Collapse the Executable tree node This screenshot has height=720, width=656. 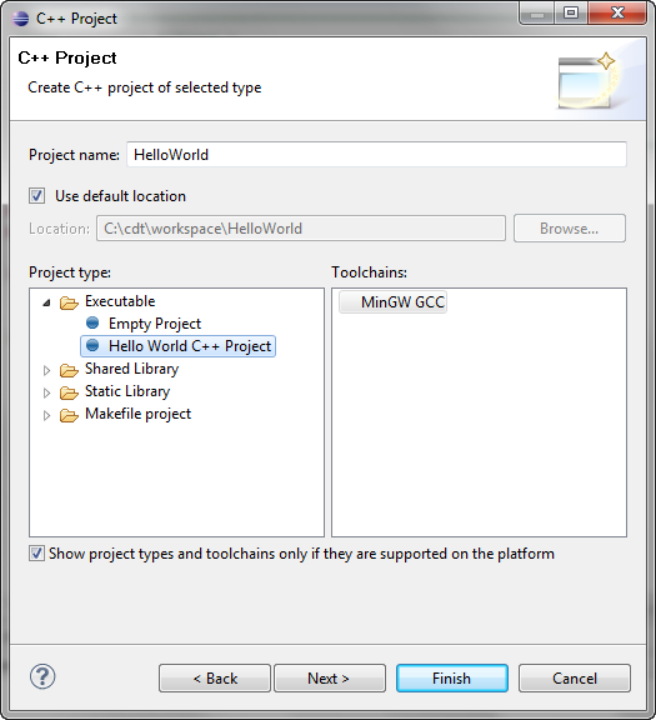point(47,302)
